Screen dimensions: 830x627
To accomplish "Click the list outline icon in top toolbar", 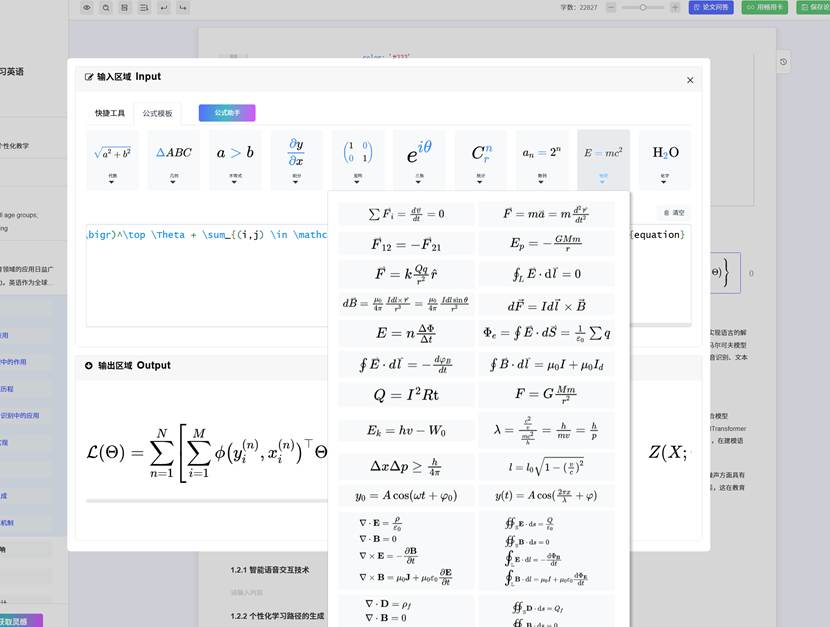I will 144,7.
